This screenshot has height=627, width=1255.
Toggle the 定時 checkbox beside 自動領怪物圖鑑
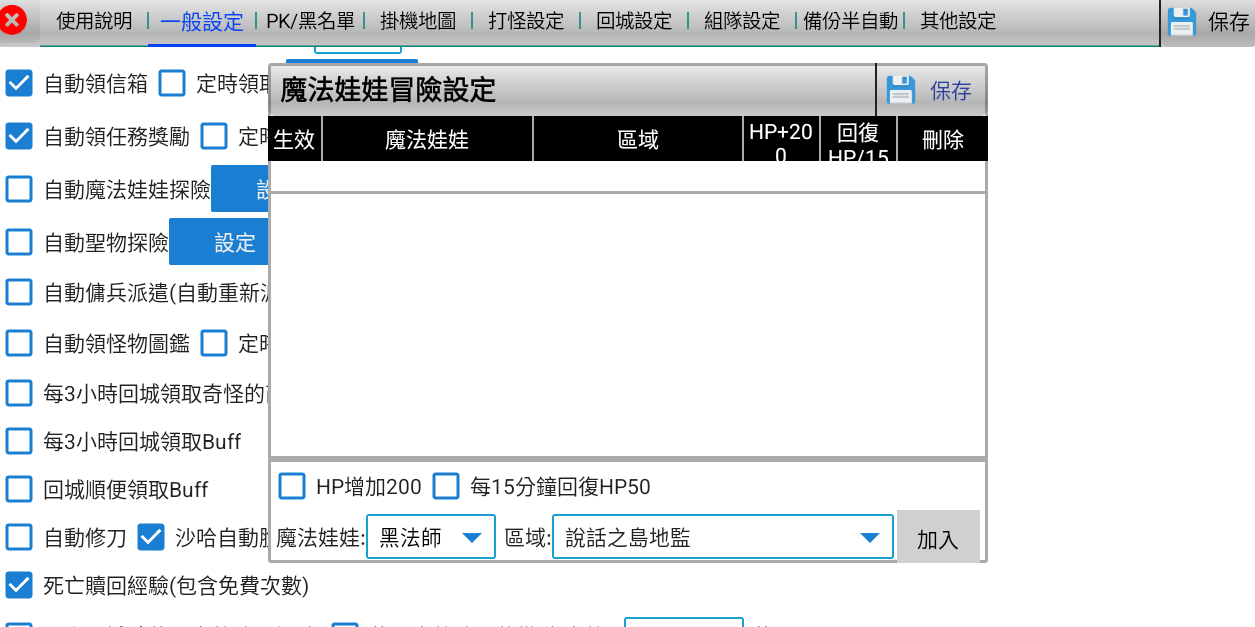214,343
